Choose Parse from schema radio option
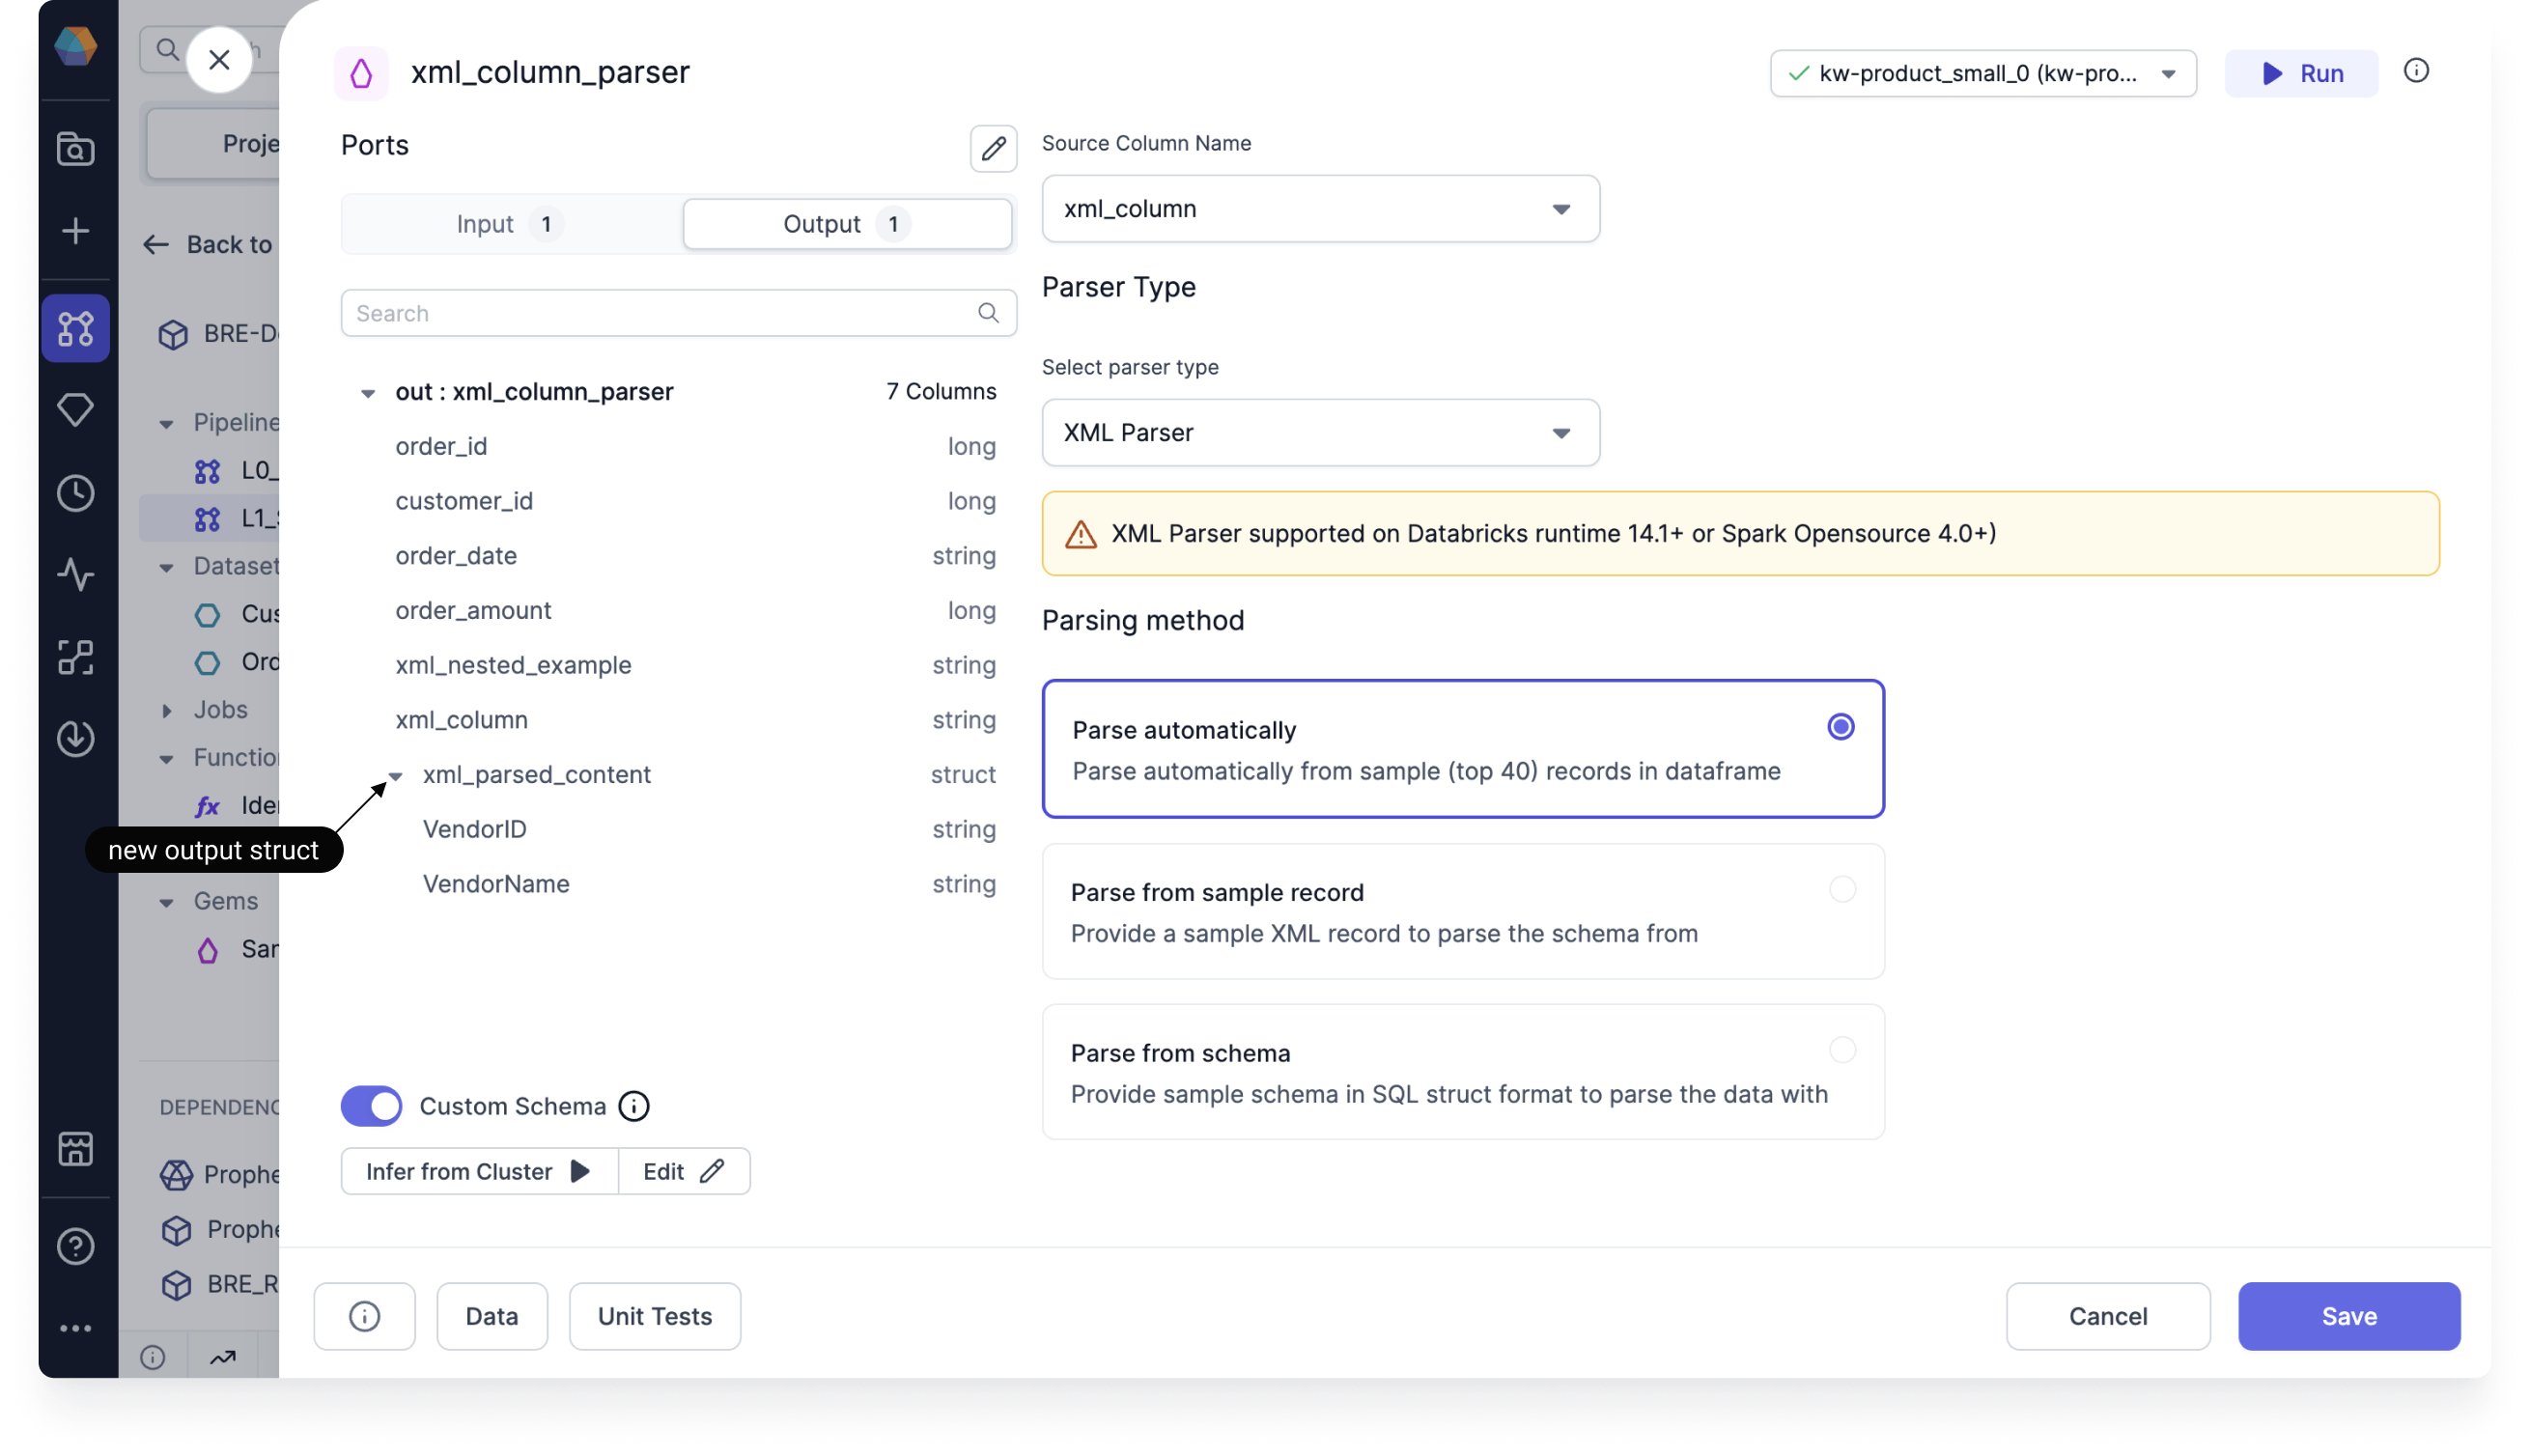 click(x=1842, y=1050)
